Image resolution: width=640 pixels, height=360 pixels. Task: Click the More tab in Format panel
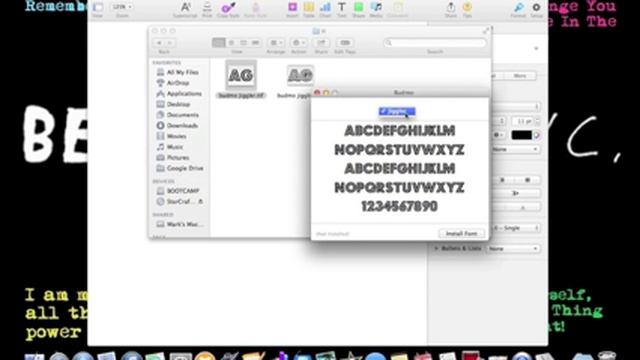[x=520, y=76]
